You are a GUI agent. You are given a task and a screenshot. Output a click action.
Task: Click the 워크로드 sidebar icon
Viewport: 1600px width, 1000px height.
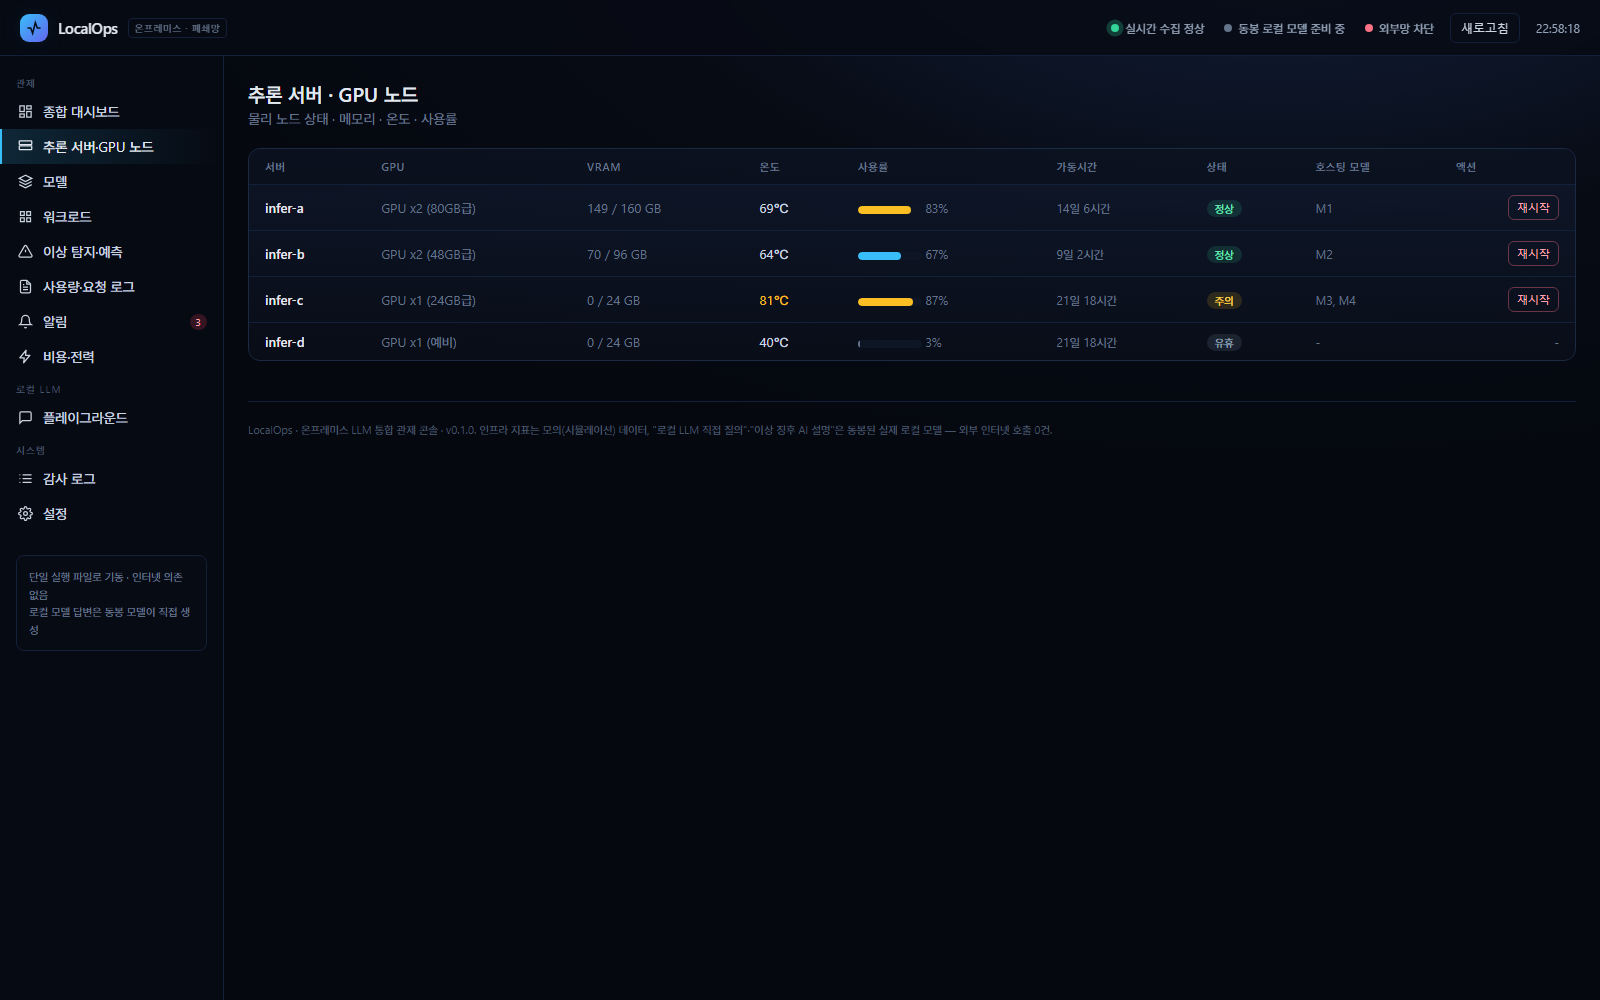26,217
